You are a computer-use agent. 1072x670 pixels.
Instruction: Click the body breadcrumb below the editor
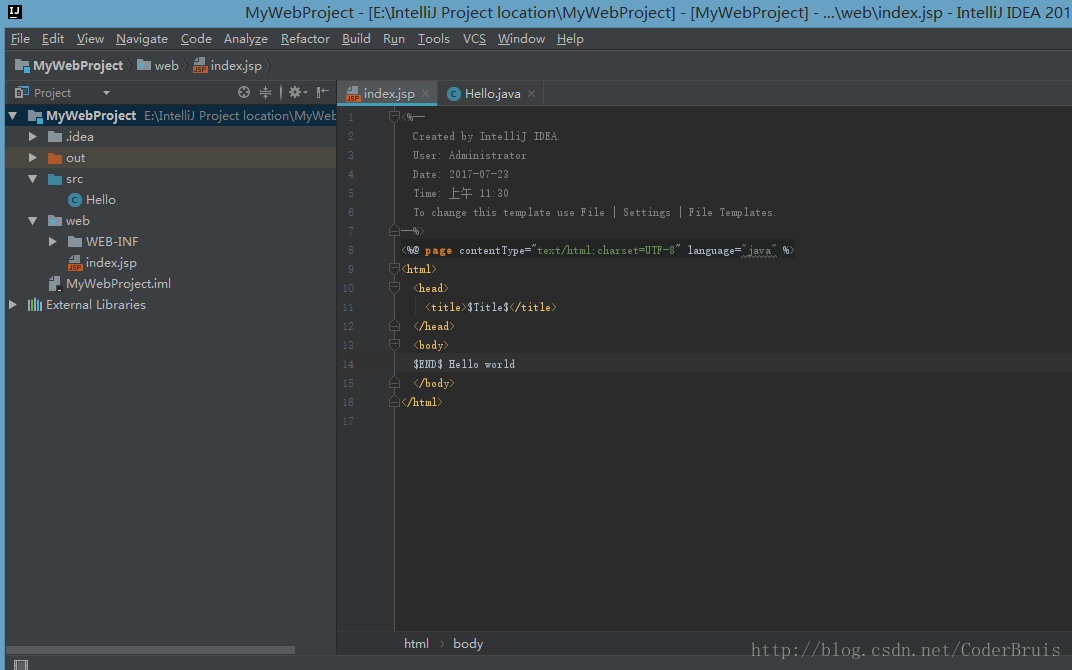(x=468, y=643)
